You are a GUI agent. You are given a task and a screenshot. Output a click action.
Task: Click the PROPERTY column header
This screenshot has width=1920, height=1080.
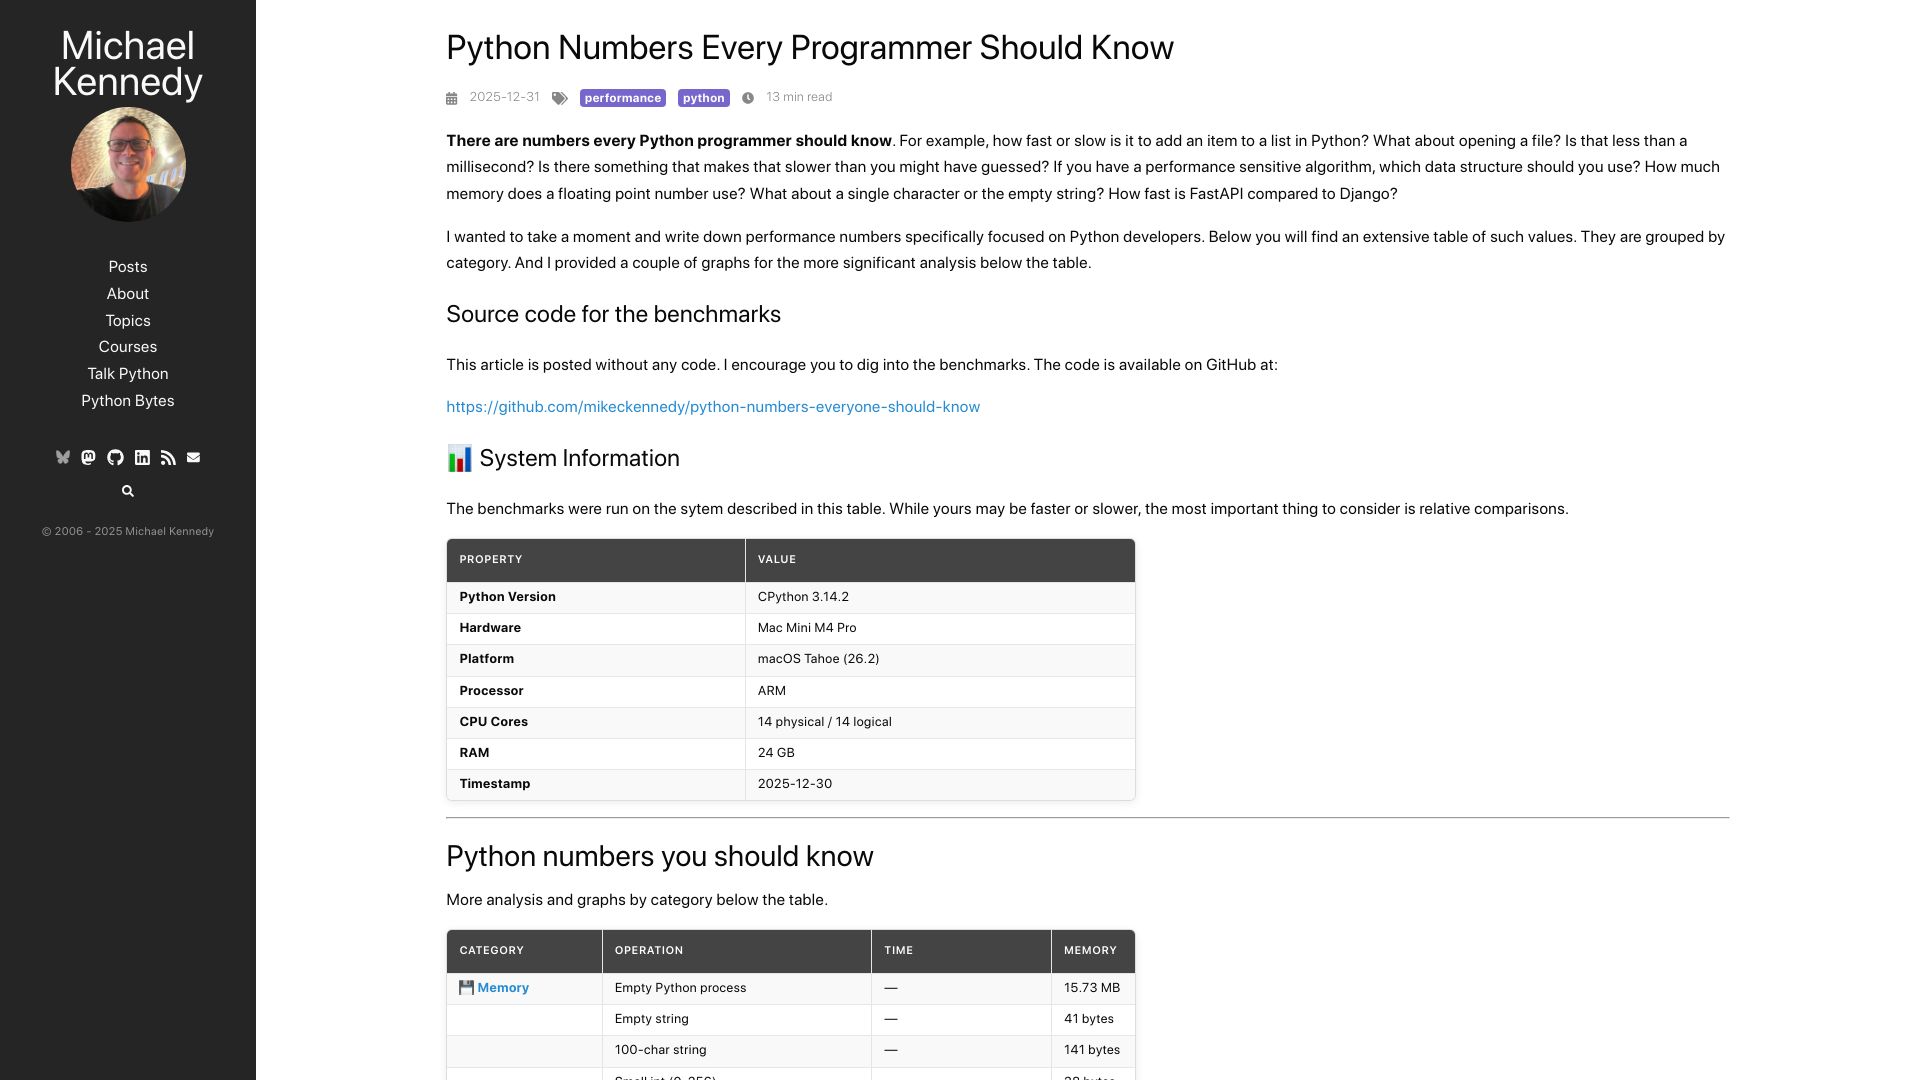point(596,560)
